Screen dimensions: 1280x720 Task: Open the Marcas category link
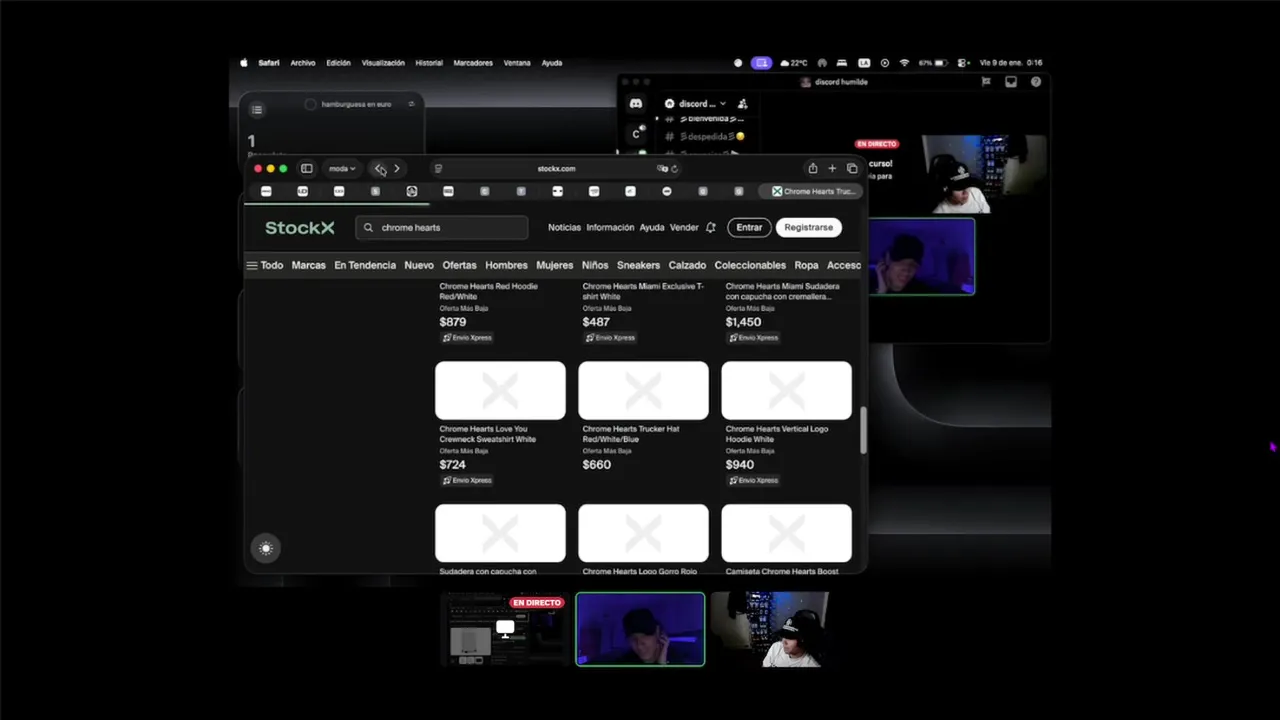click(309, 266)
